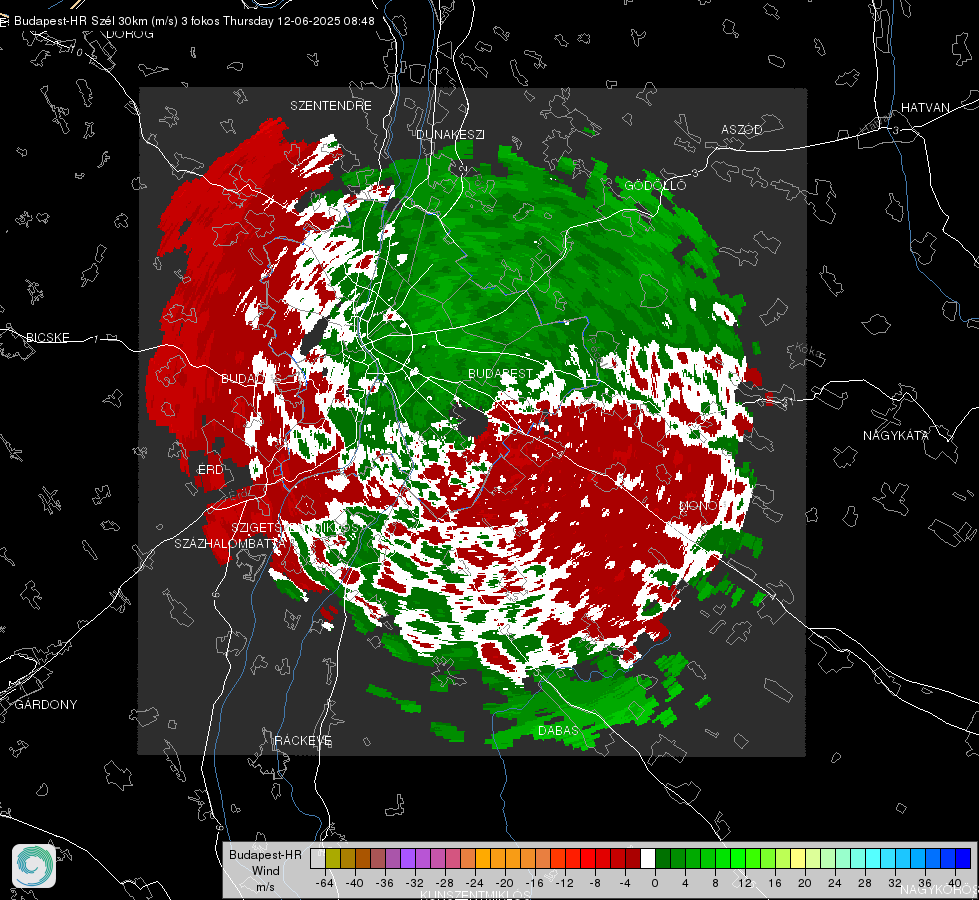
Task: Click the ASZOD city label
Action: (742, 129)
